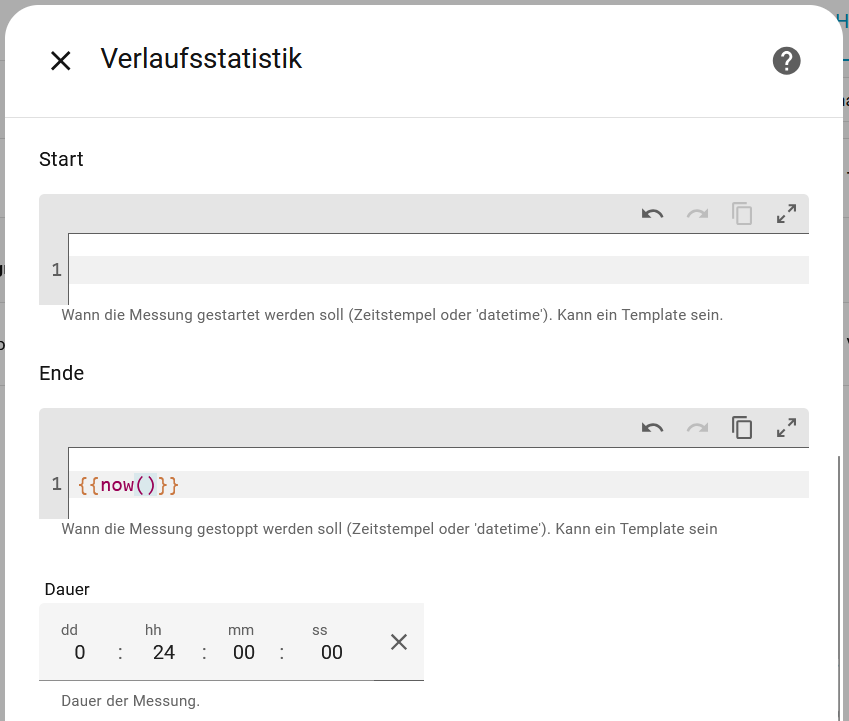Clear the Dauer duration value
Screen dimensions: 849x721
pyautogui.click(x=399, y=642)
